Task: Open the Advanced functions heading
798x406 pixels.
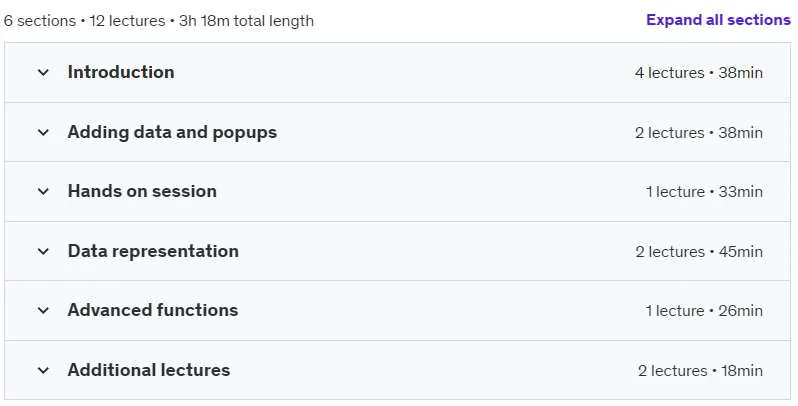Action: tap(153, 310)
